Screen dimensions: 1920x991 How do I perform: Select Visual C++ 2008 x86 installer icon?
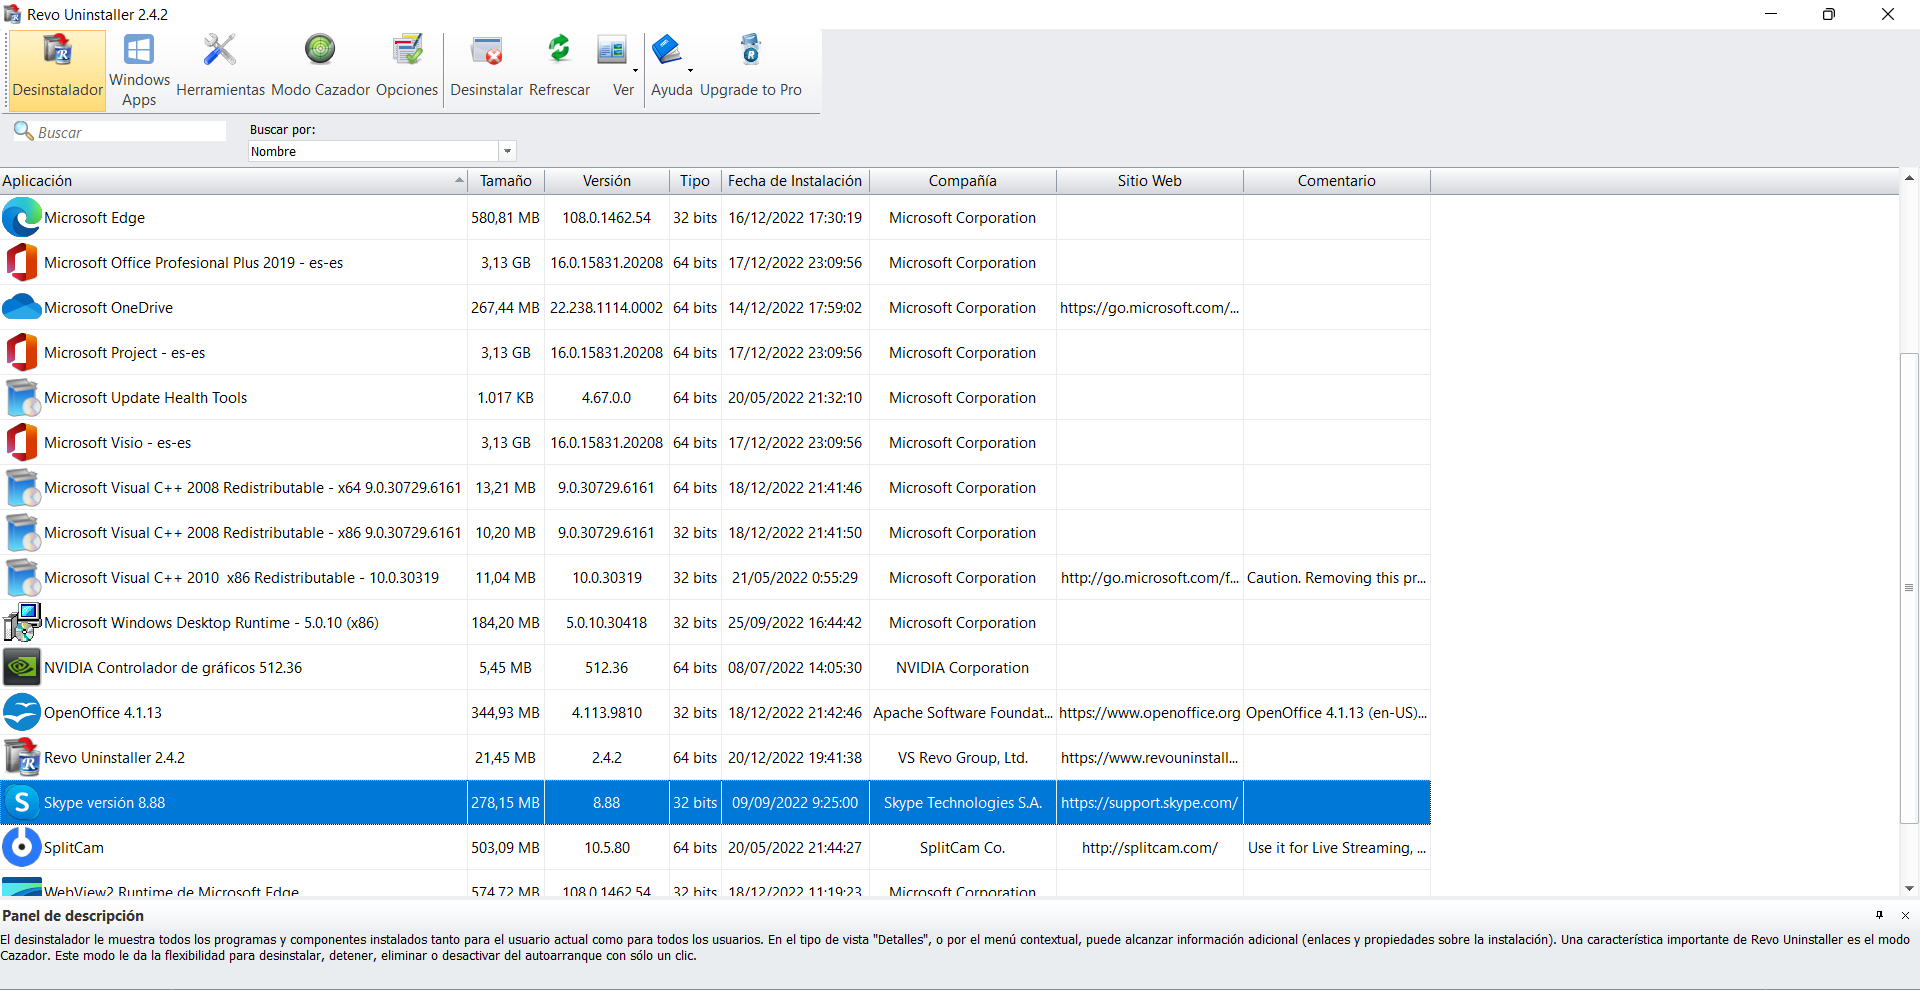pos(22,532)
